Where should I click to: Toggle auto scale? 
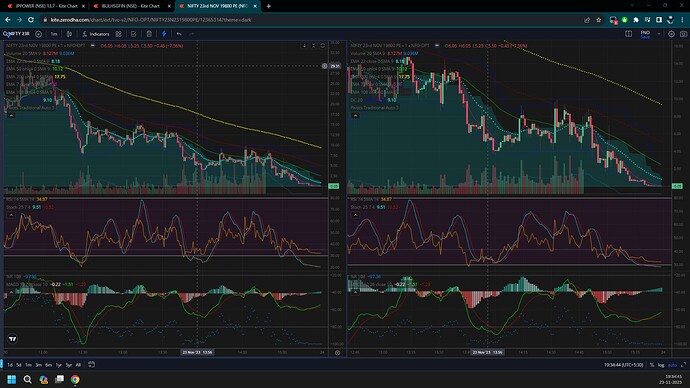pos(672,365)
